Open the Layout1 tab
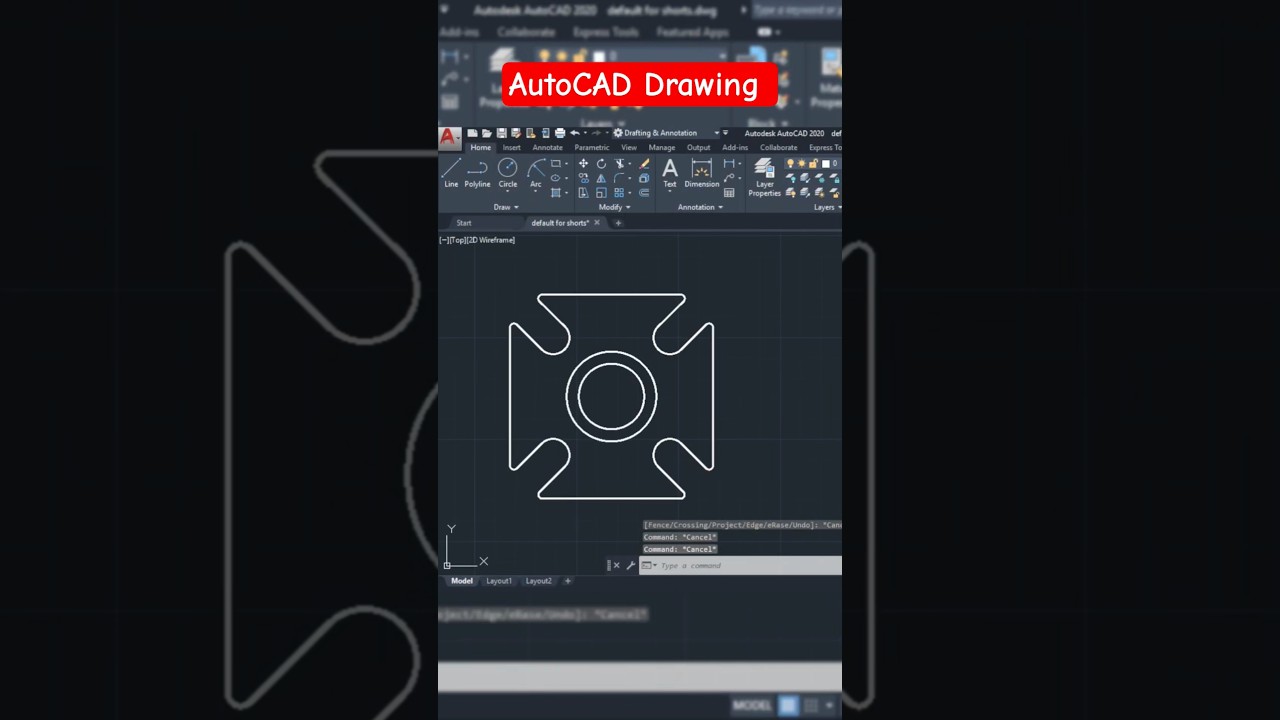The height and width of the screenshot is (720, 1280). click(498, 581)
